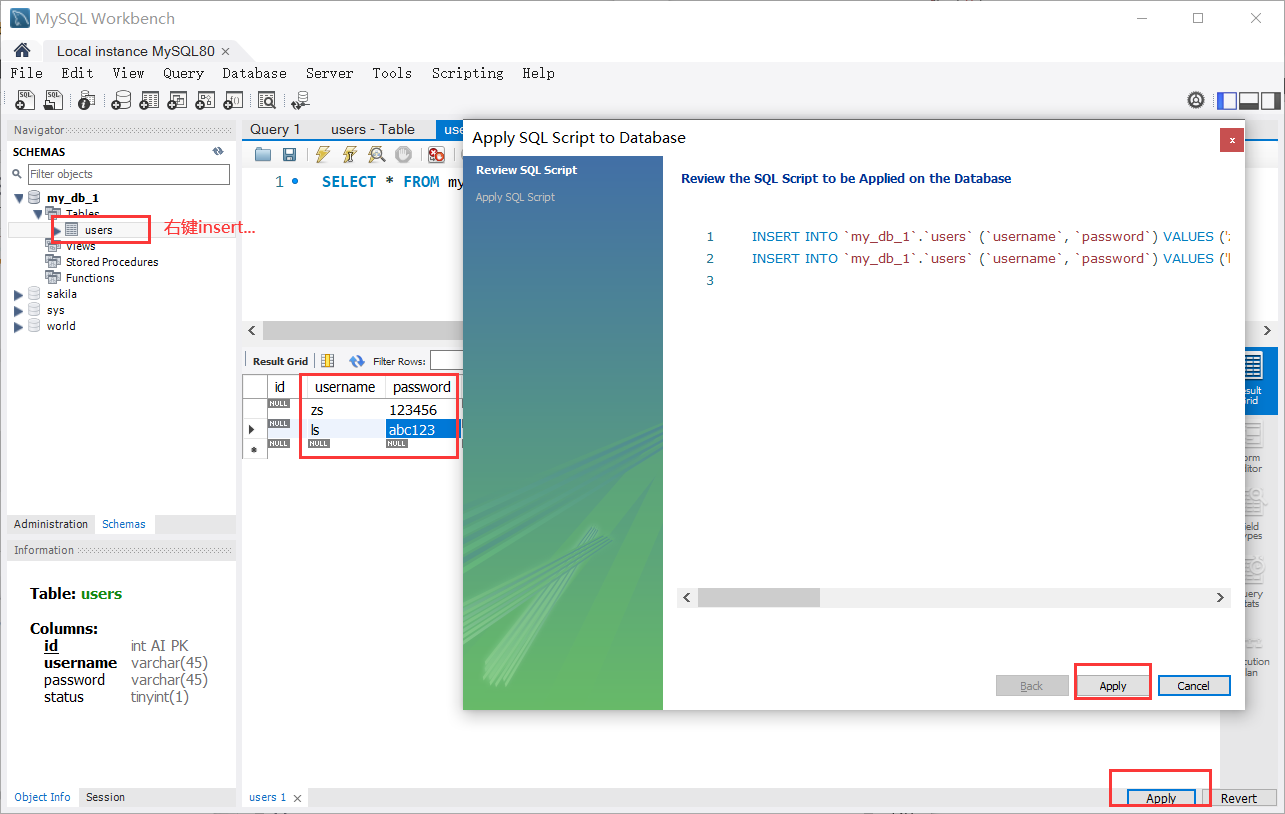Switch to the Query 1 tab
Viewport: 1285px width, 814px height.
[275, 129]
